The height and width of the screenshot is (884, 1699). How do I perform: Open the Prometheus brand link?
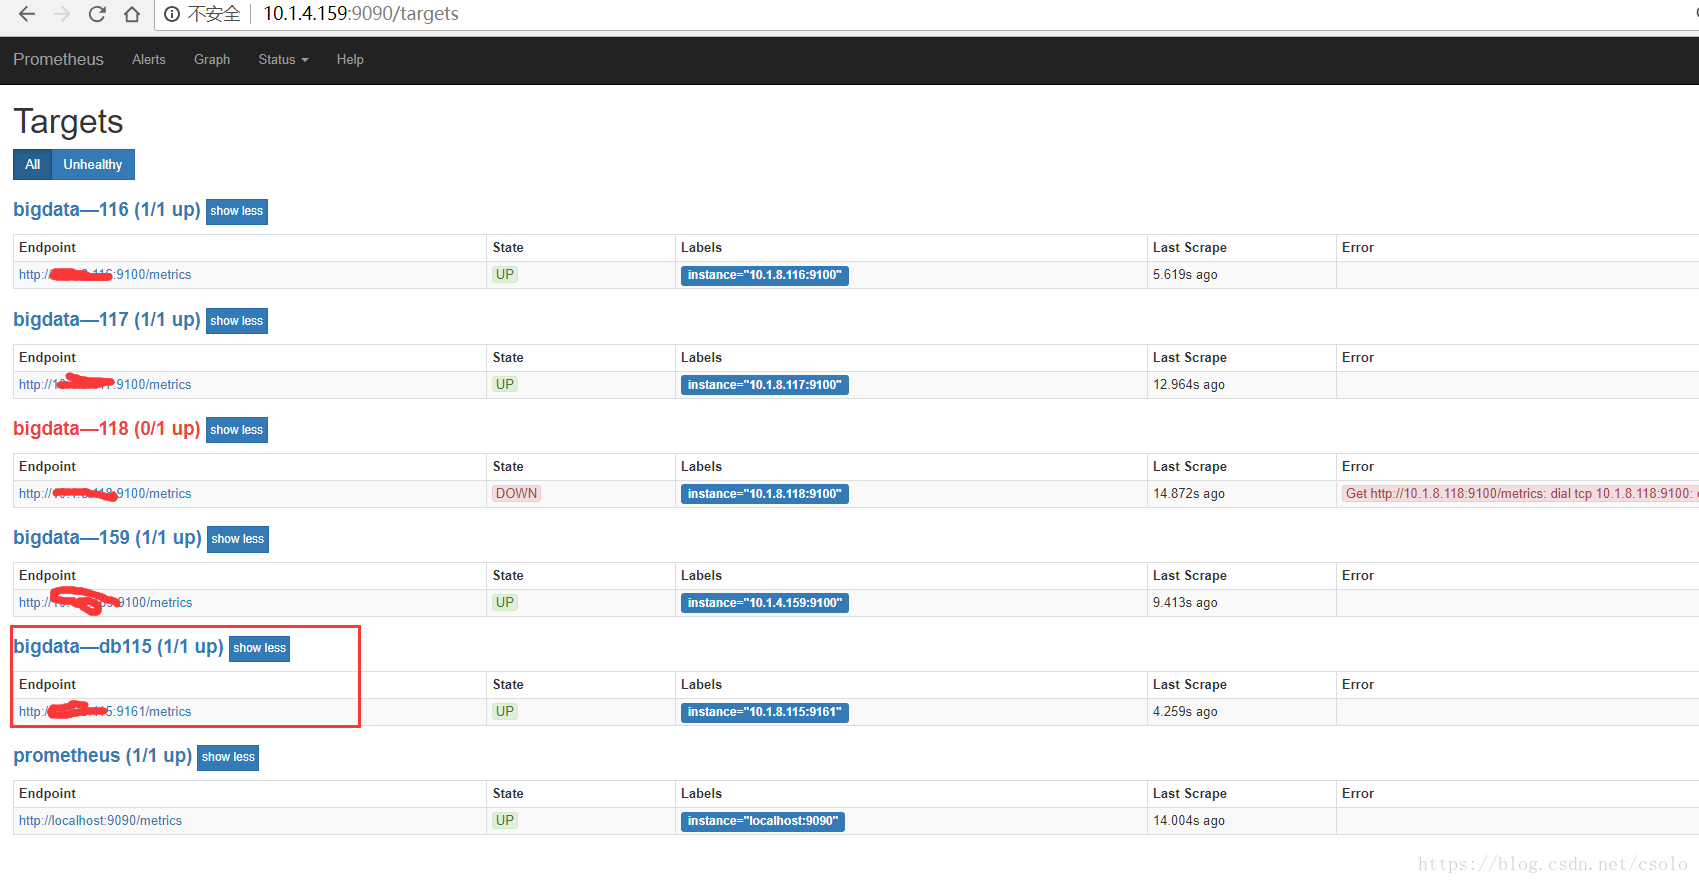click(x=58, y=60)
